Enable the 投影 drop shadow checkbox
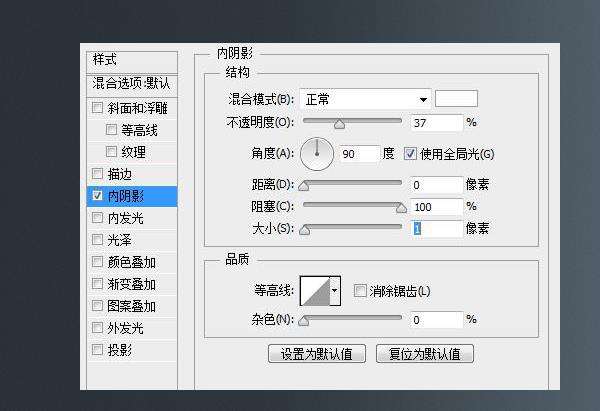The image size is (600, 411). 97,350
